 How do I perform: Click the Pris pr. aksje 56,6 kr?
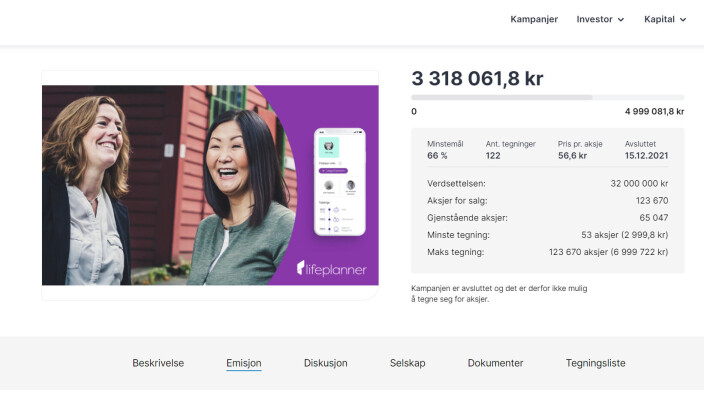pyautogui.click(x=572, y=156)
